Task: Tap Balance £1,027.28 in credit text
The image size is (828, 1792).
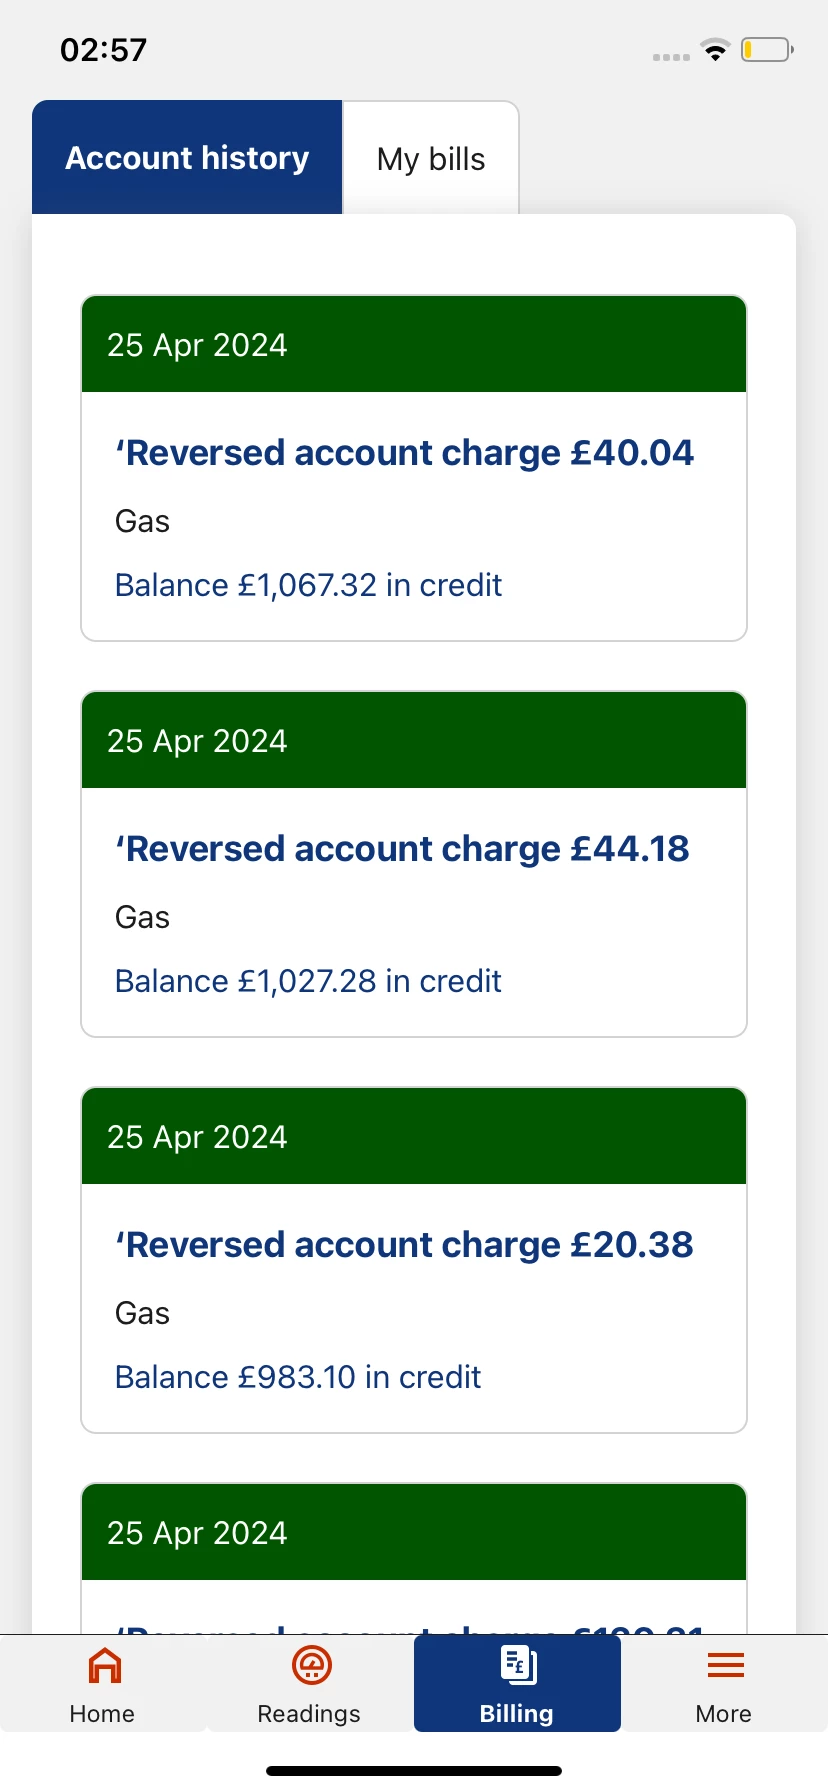Action: (308, 981)
